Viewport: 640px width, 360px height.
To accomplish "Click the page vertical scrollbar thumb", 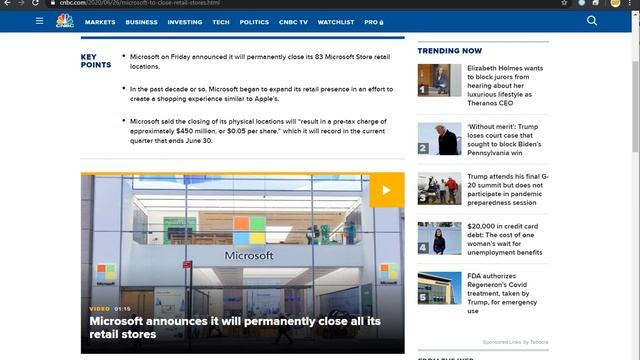I will (x=636, y=106).
